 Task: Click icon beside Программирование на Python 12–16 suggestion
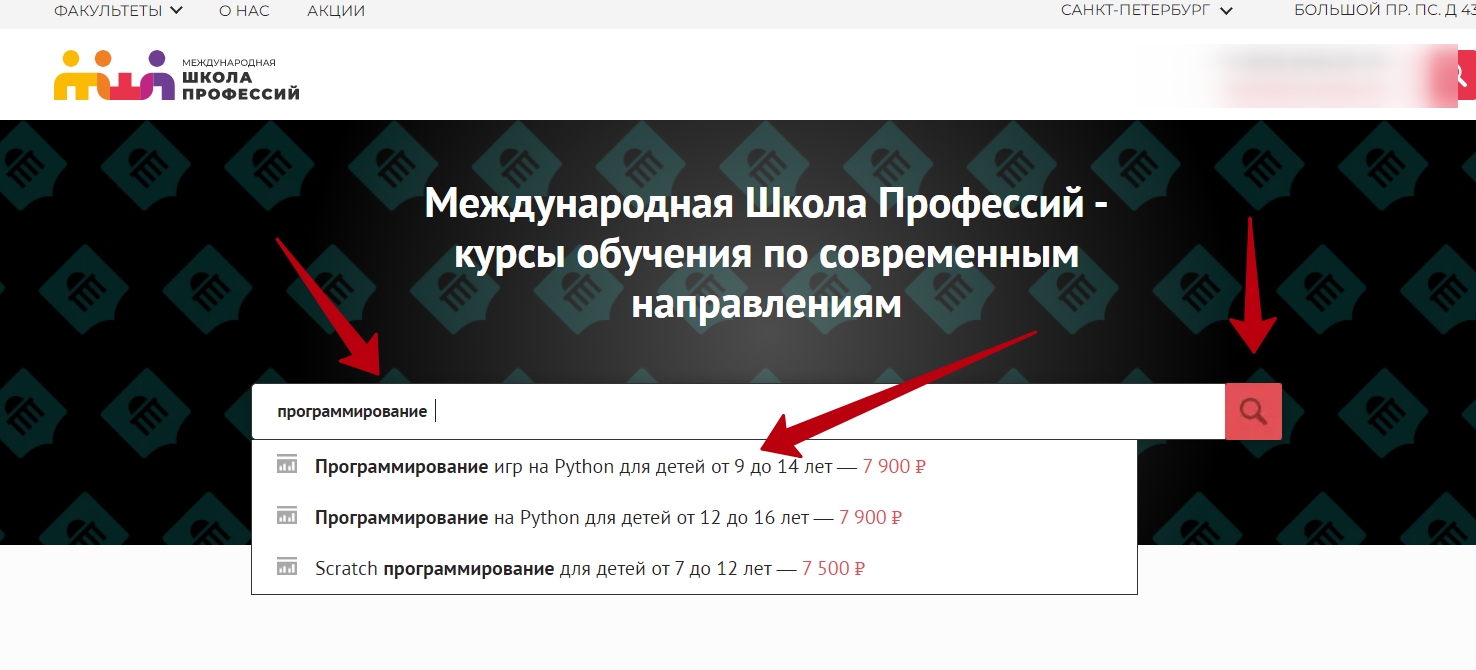[287, 517]
